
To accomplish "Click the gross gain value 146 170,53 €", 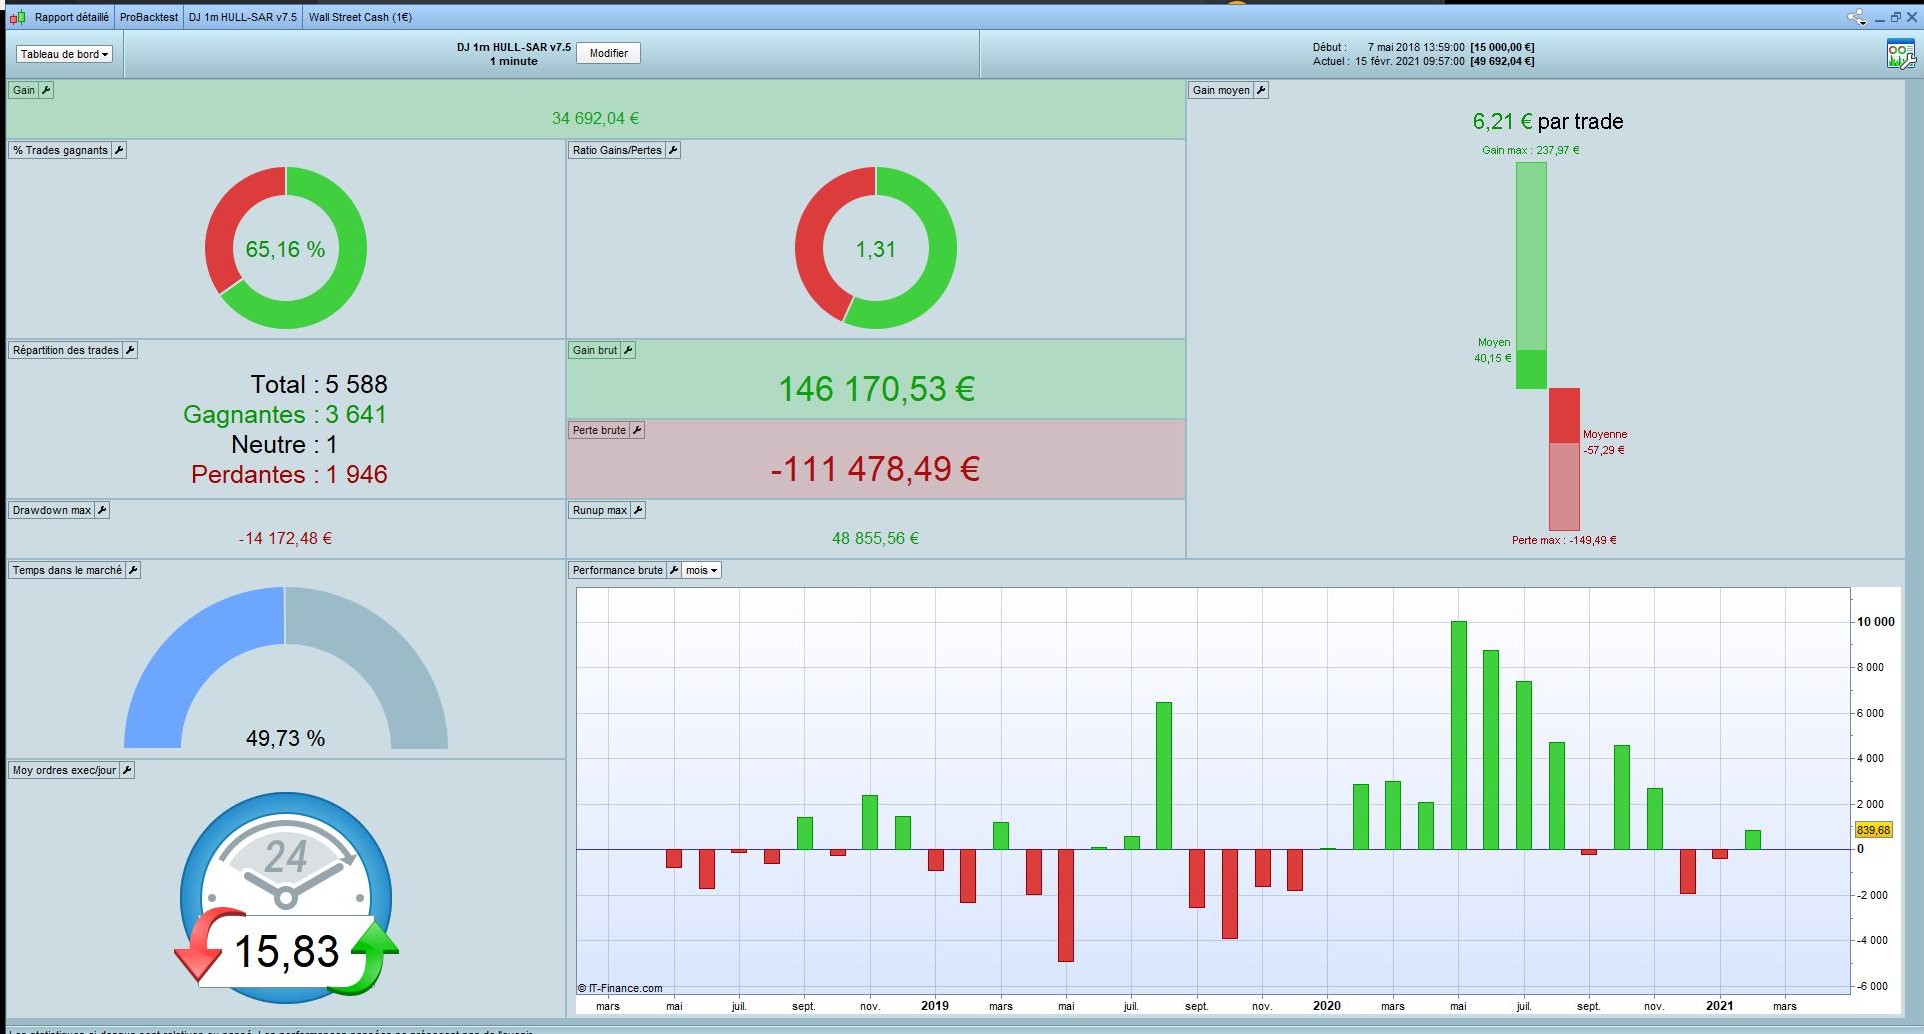I will point(876,389).
